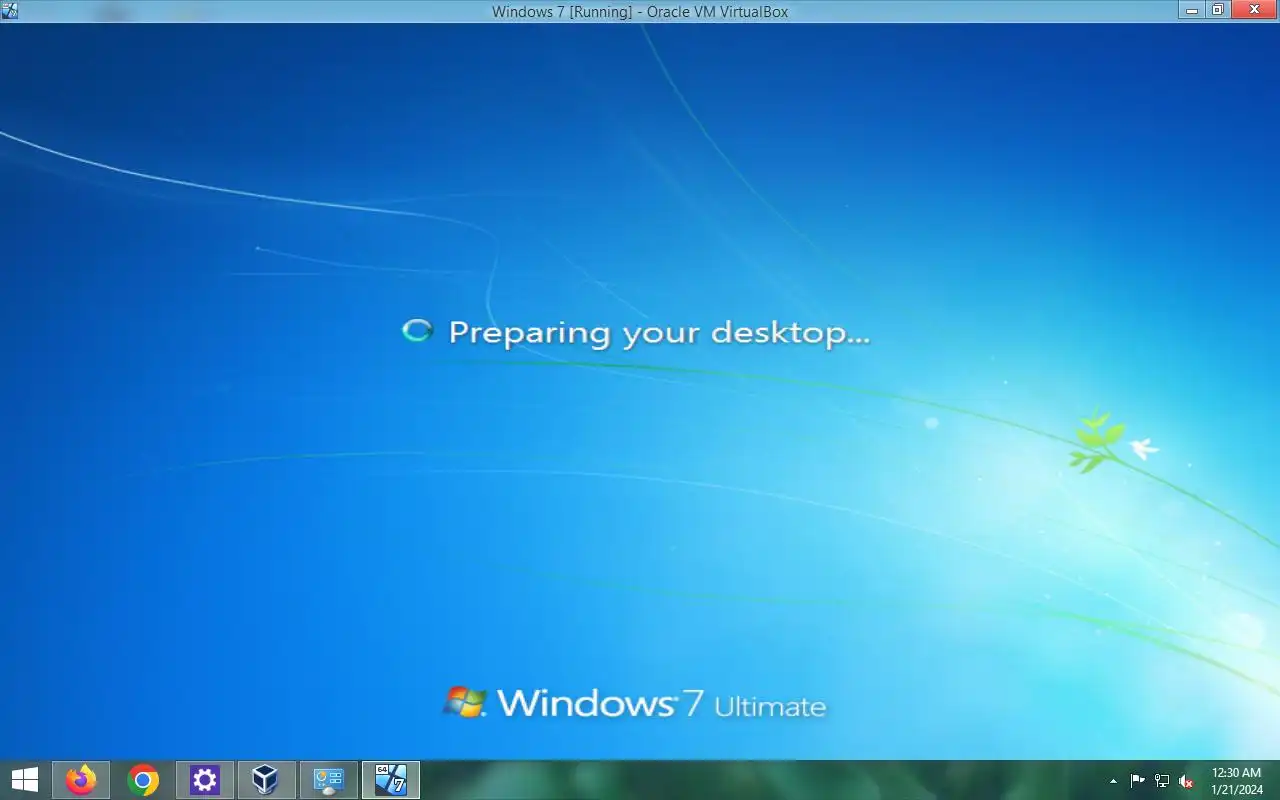The image size is (1280, 800).
Task: Open the Windows Start menu
Action: [24, 780]
